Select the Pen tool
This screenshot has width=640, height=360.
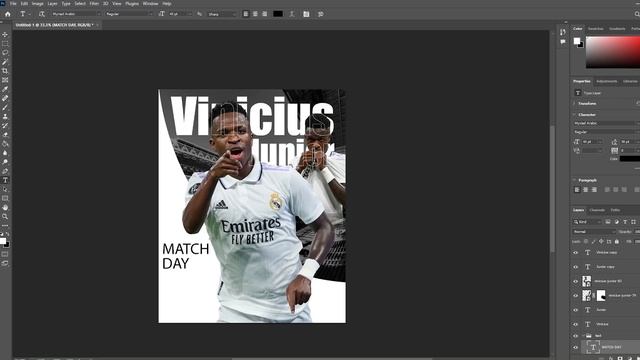[5, 171]
